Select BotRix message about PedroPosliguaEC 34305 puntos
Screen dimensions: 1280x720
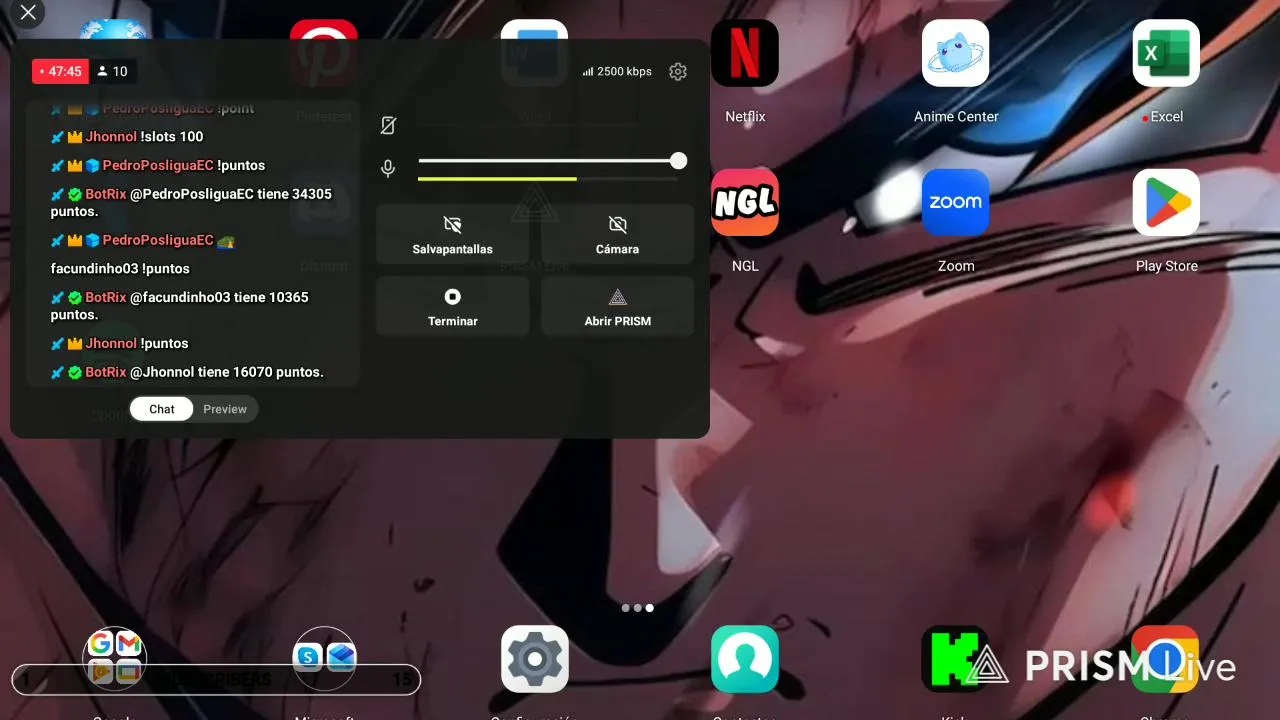[191, 203]
